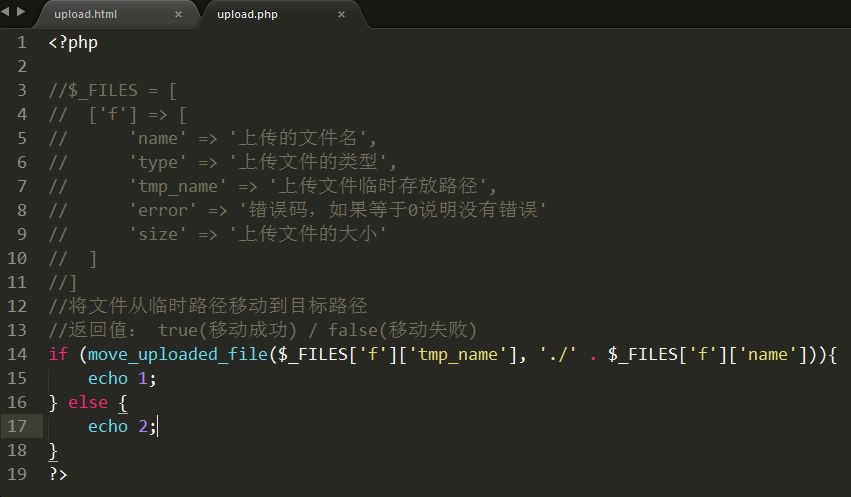The image size is (851, 497).
Task: Click echo 1 statement on line 15
Action: pyautogui.click(x=122, y=378)
